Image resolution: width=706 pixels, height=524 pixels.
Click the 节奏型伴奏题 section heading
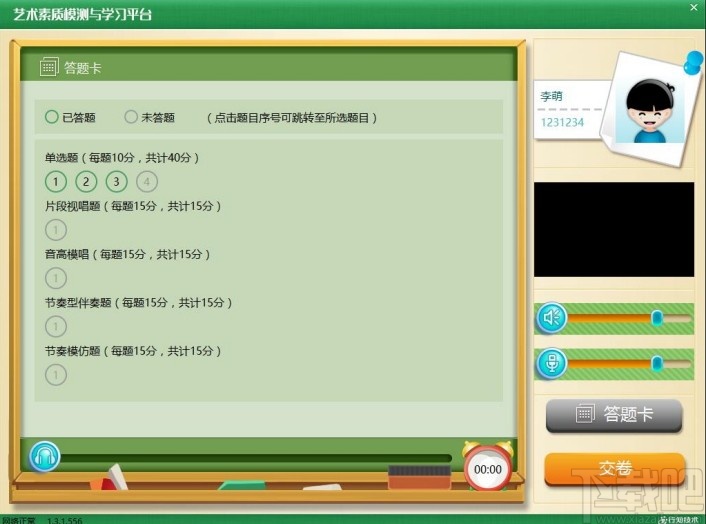coord(138,303)
